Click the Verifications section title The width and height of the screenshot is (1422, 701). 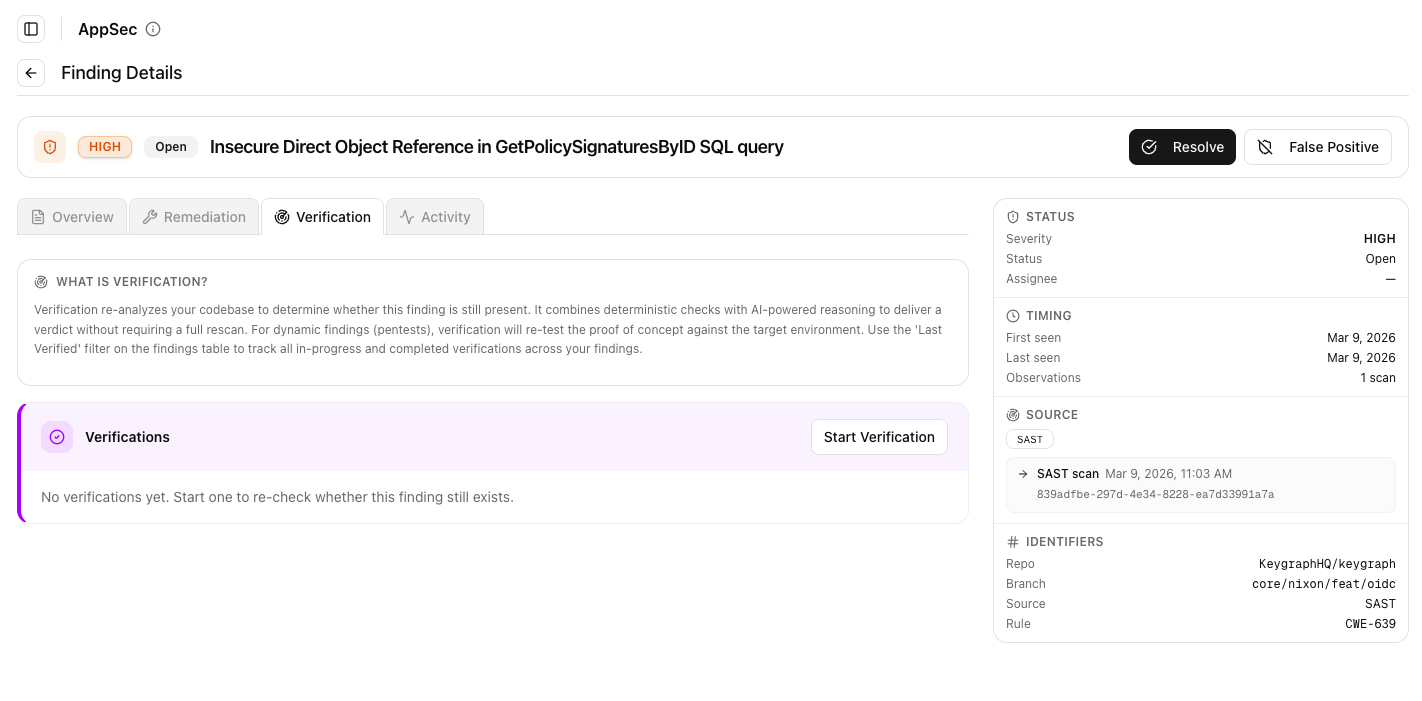pos(127,437)
